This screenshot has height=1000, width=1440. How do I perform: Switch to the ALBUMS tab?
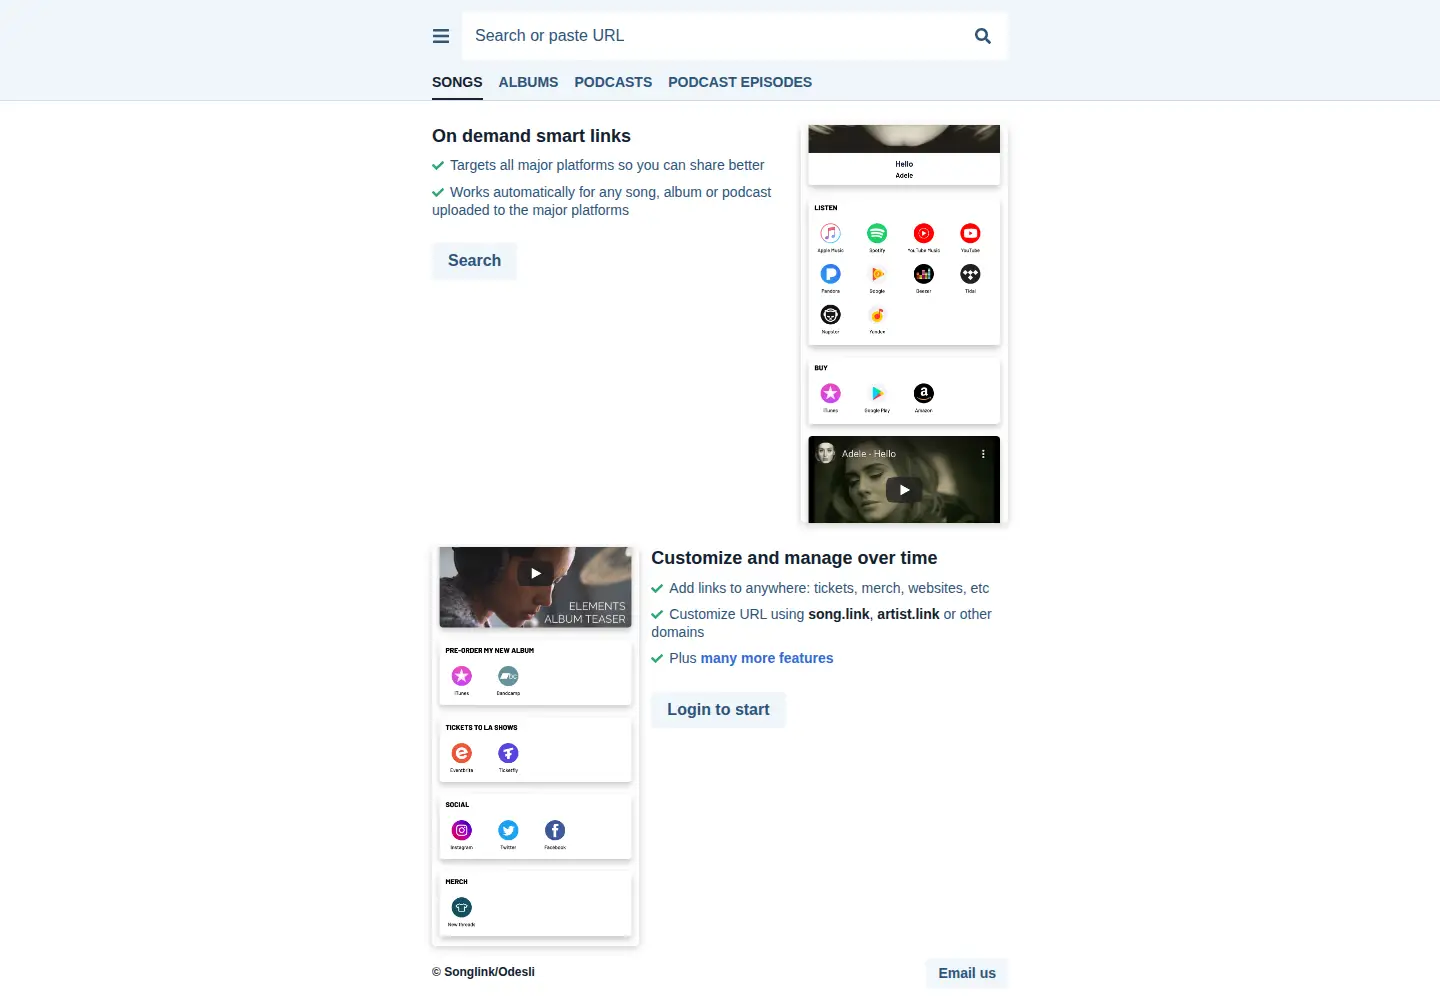click(x=528, y=82)
